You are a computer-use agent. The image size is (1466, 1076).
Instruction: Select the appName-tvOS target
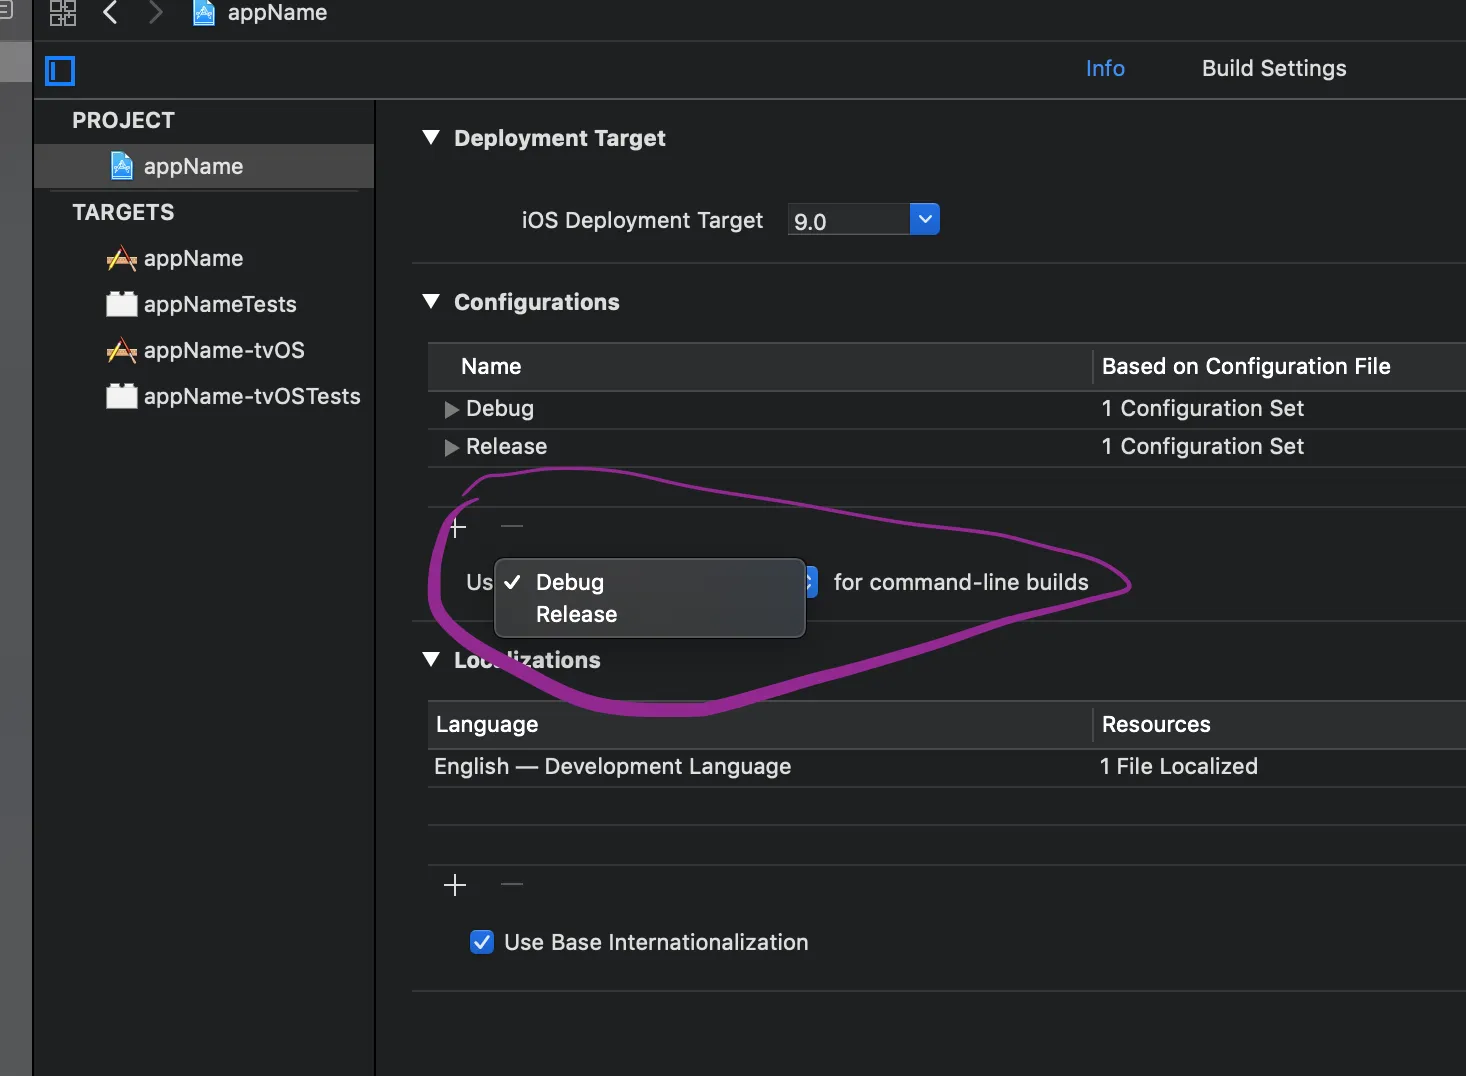[223, 351]
